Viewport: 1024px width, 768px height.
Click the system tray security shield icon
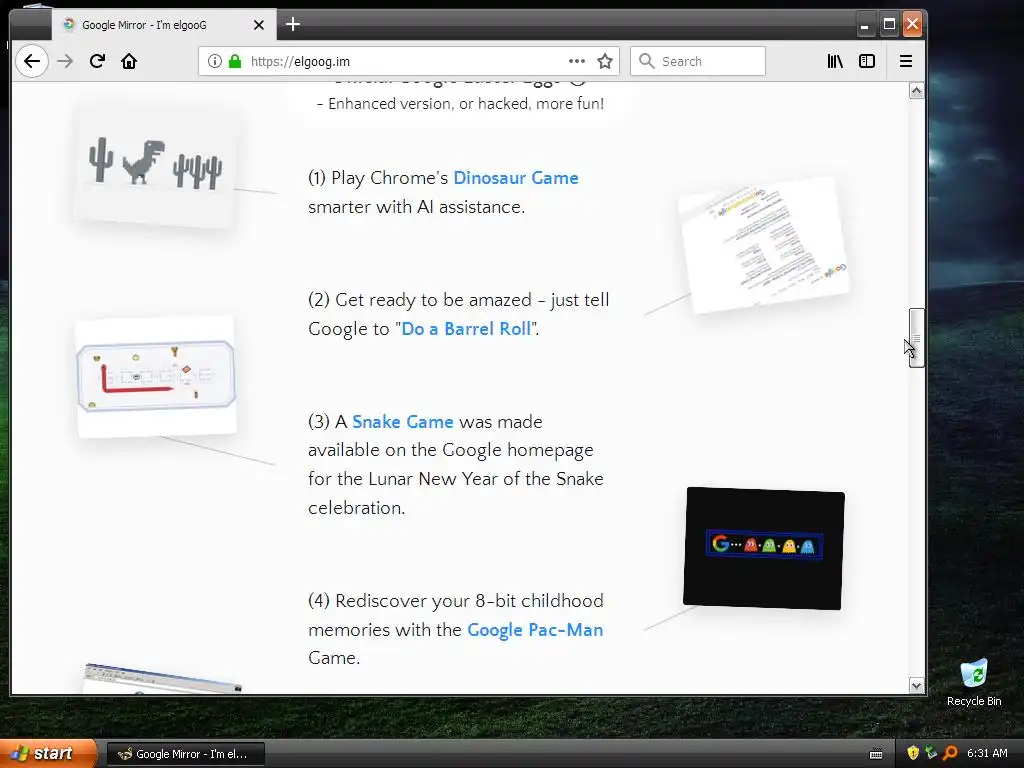tap(912, 753)
